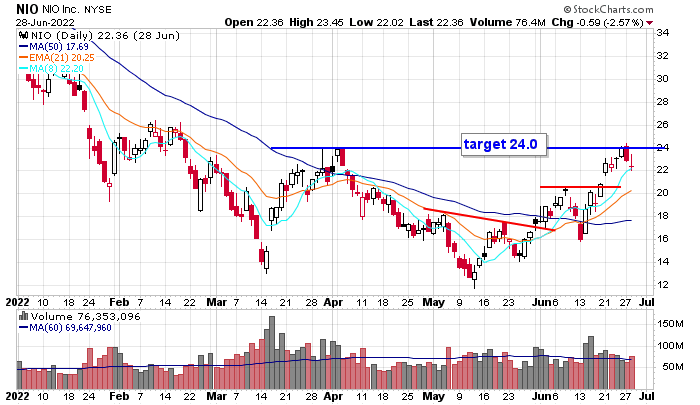Click the red down-arrow change indicator
The height and width of the screenshot is (405, 700).
pos(649,23)
